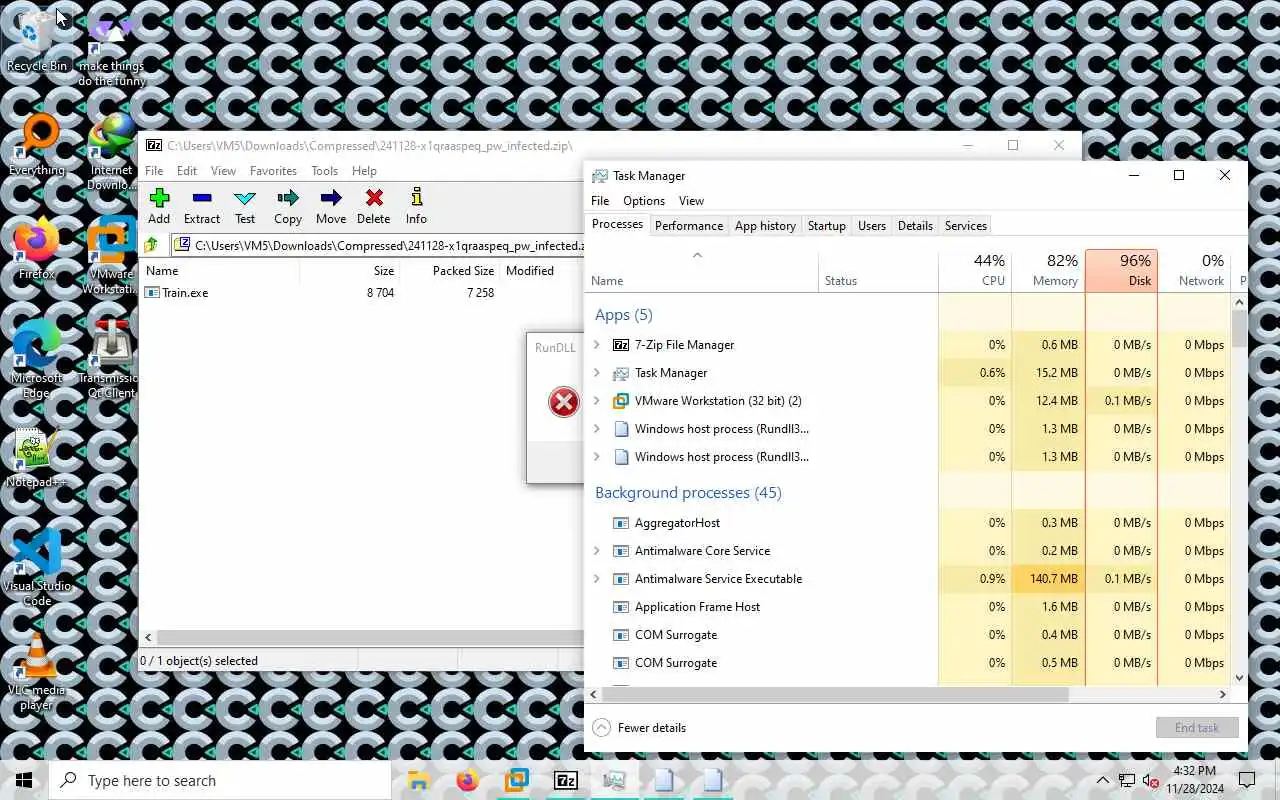Select the 'make things do the funny' shortcut
This screenshot has width=1280, height=800.
112,48
